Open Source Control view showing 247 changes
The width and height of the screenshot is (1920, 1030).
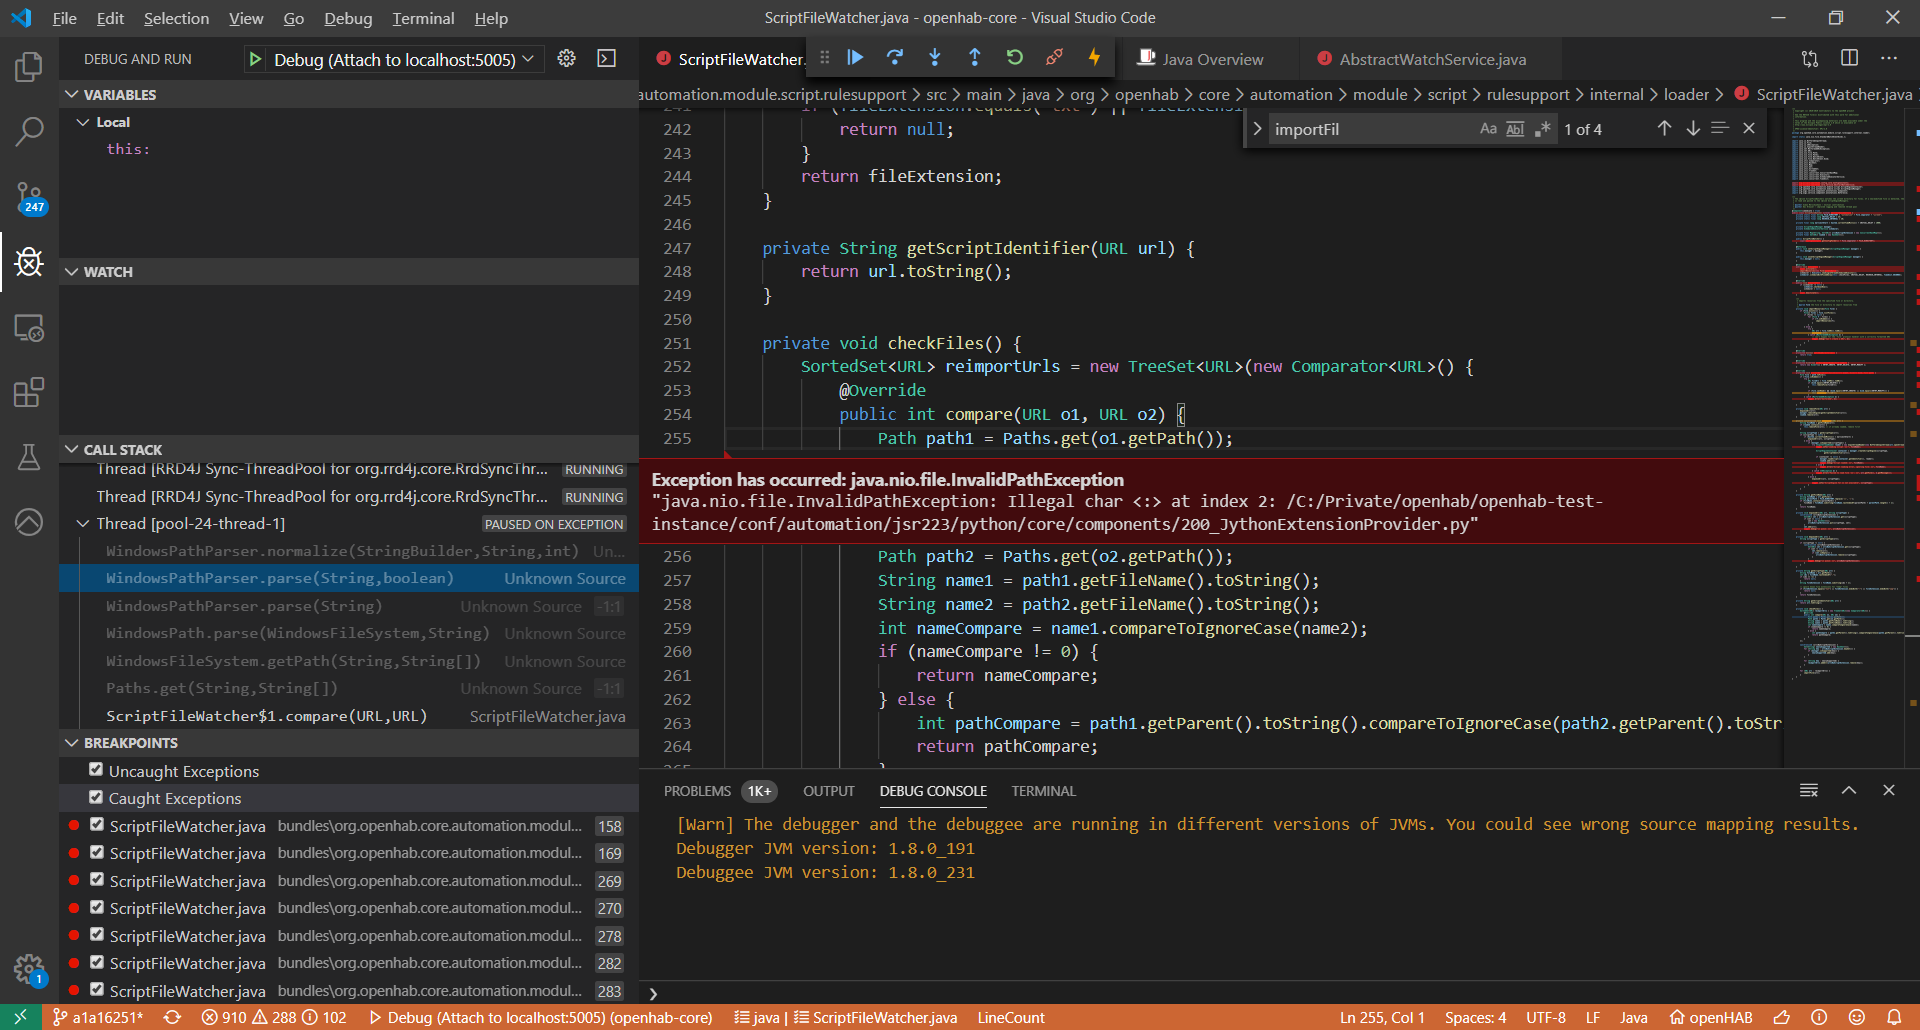coord(30,196)
